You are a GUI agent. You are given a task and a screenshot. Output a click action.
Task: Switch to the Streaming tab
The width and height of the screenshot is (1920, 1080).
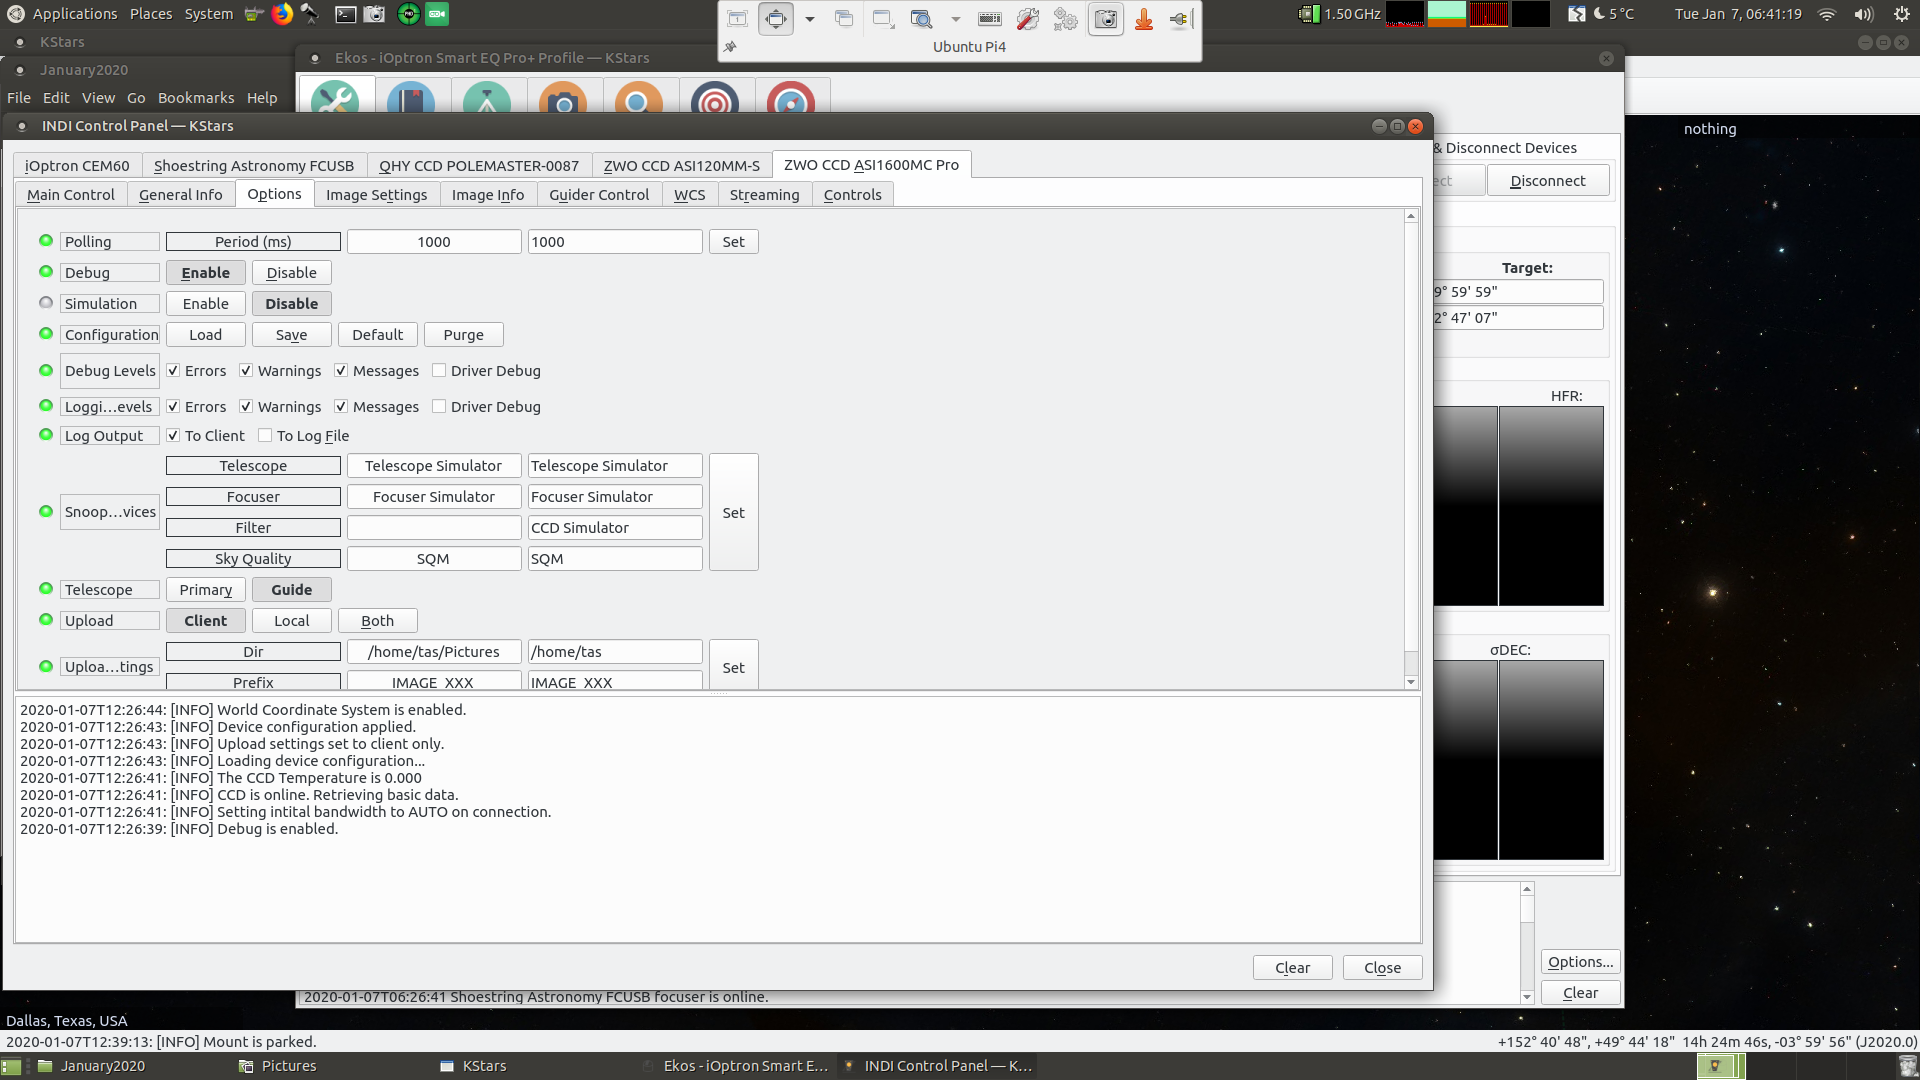click(x=764, y=194)
